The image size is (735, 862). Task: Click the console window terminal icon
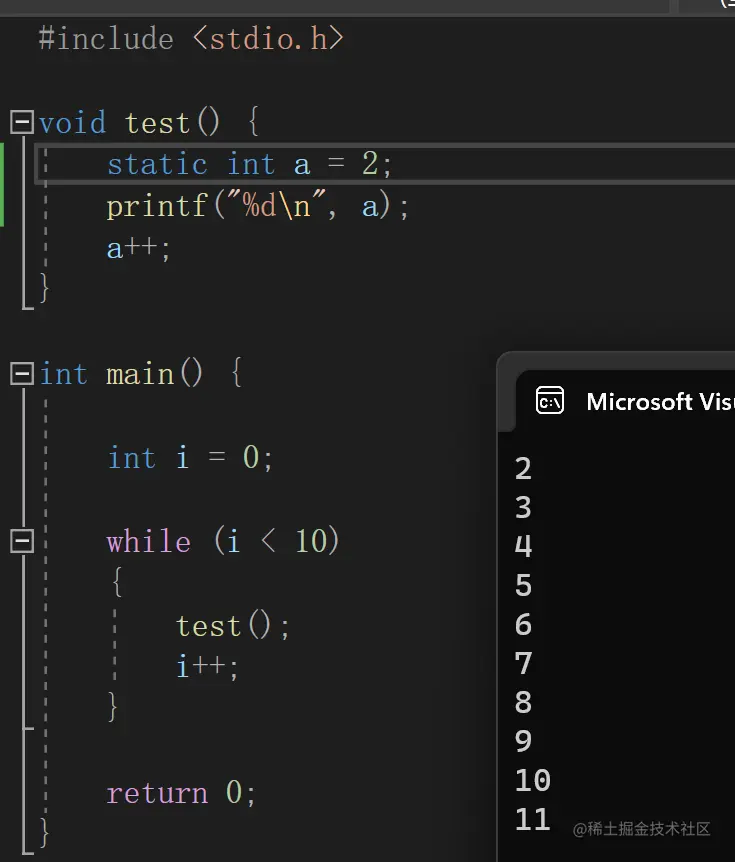point(550,401)
